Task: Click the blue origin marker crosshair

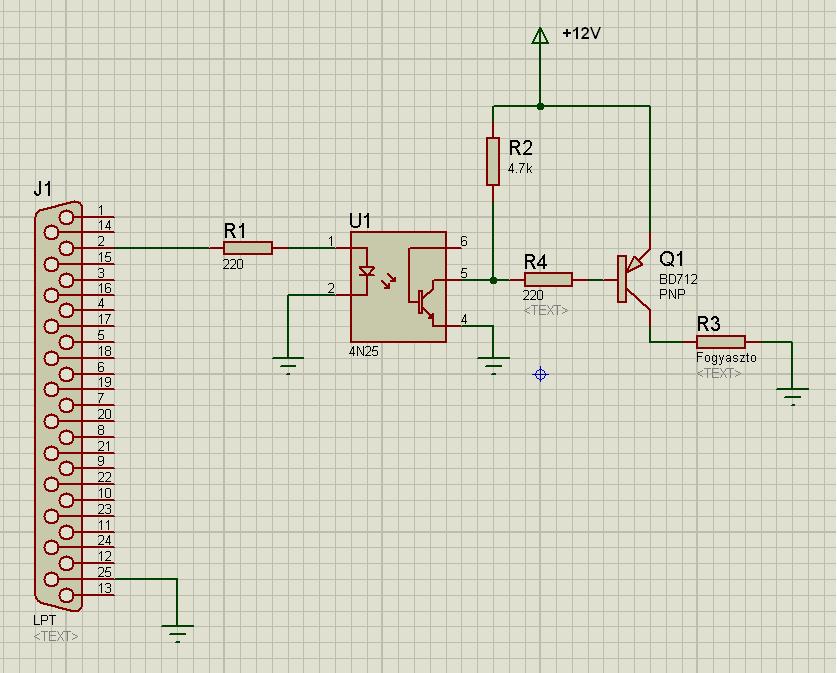Action: [540, 375]
